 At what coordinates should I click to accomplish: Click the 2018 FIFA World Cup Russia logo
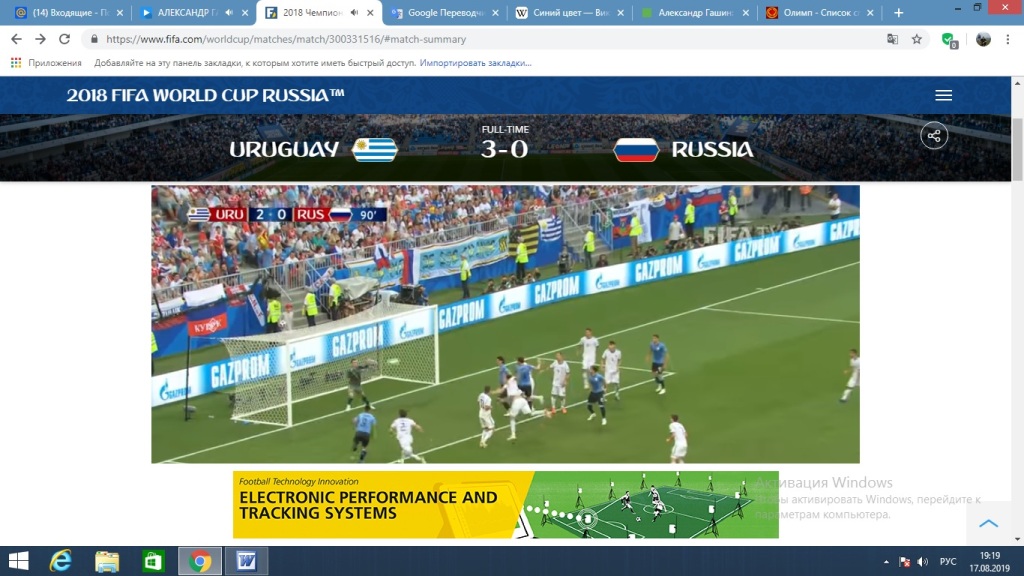206,95
